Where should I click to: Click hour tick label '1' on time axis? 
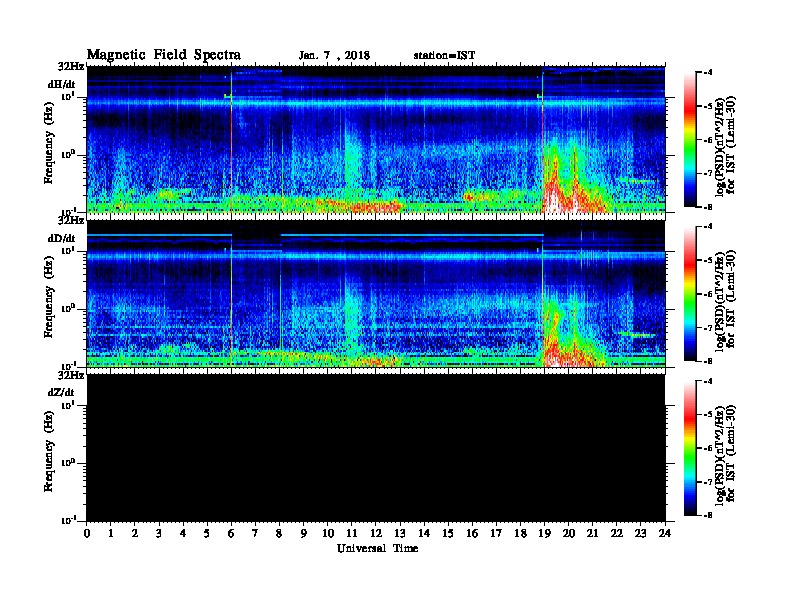coord(111,534)
